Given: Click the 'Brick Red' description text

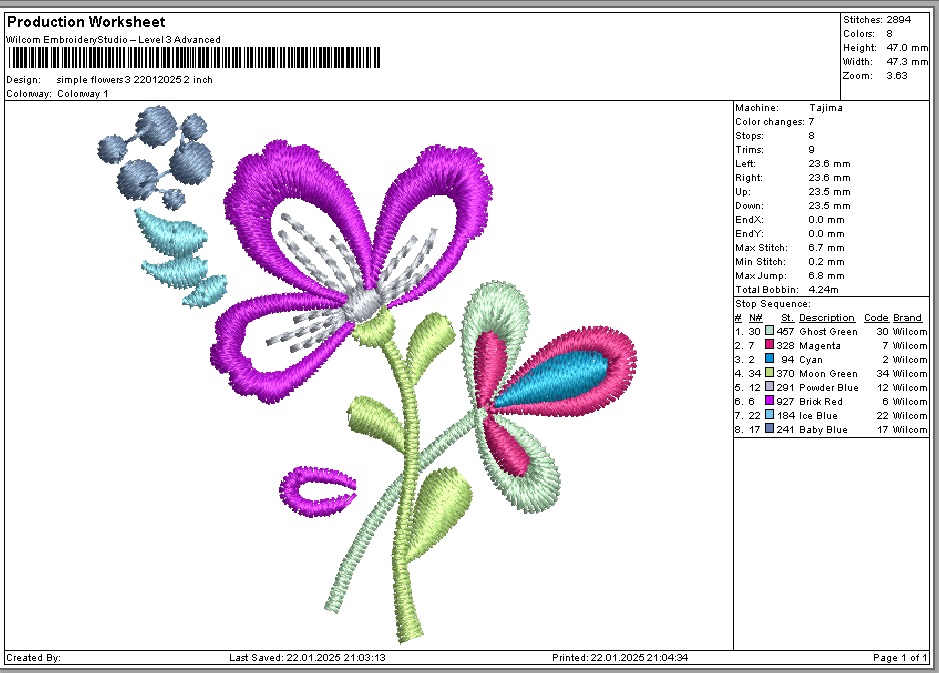Looking at the screenshot, I should (x=821, y=401).
